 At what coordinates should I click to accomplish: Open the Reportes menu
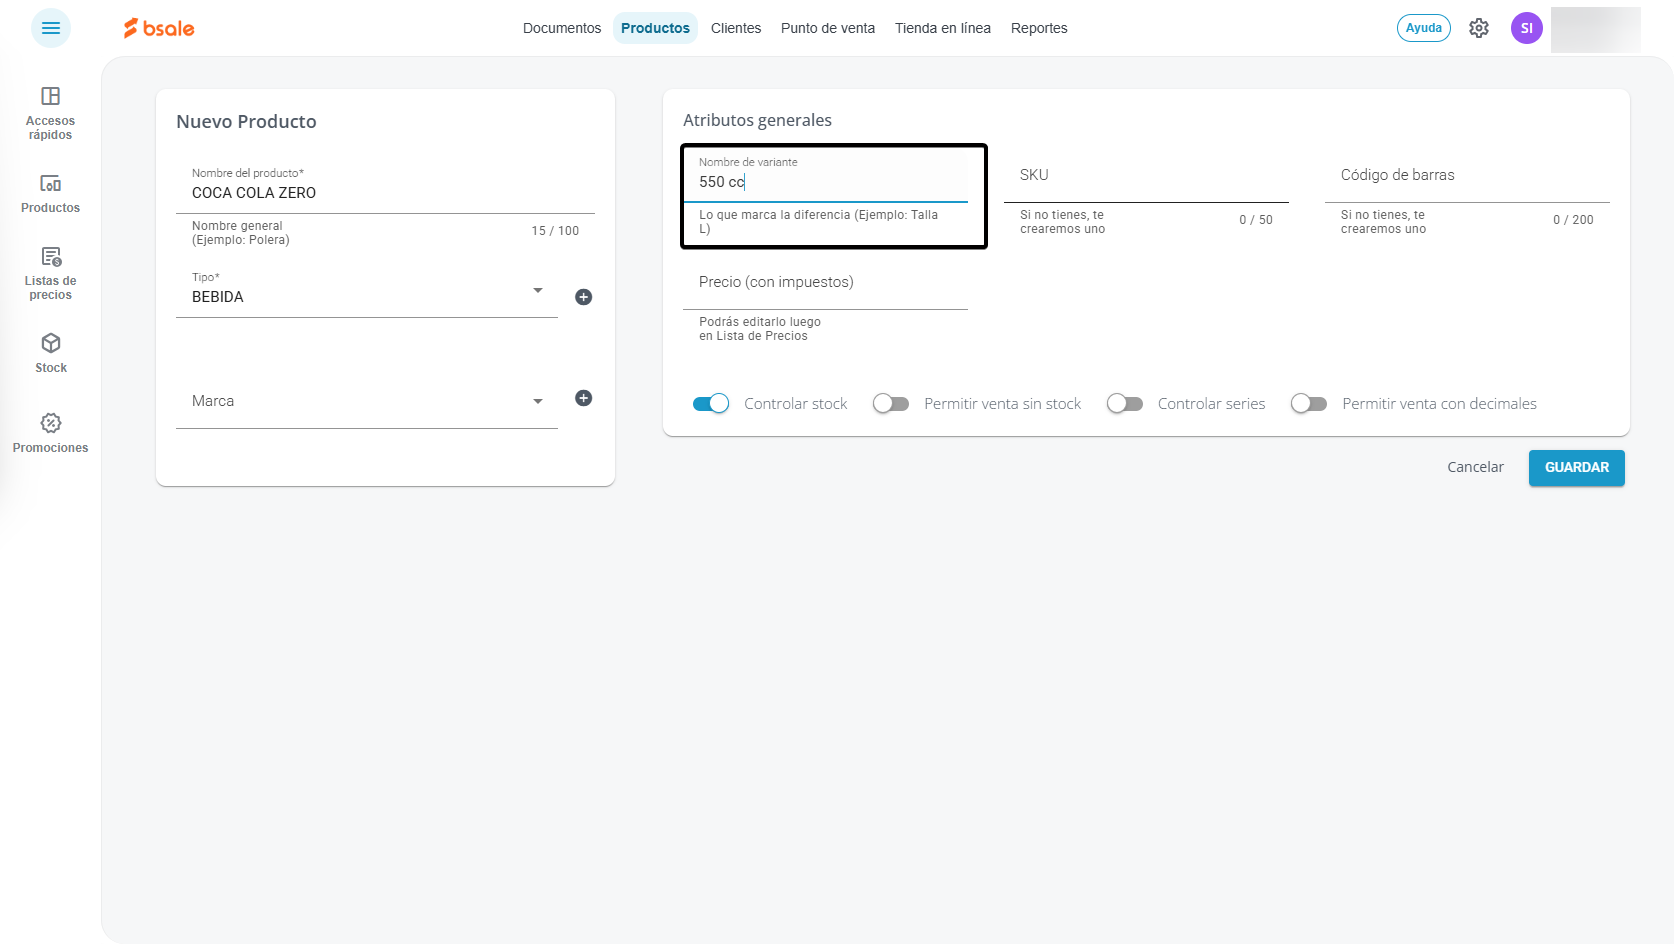(1039, 28)
